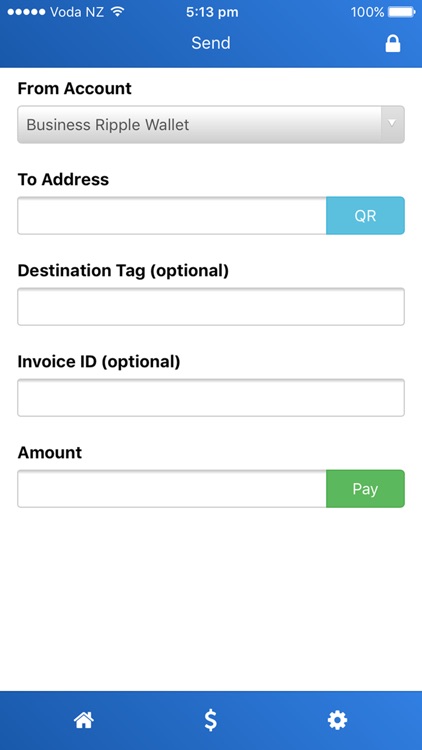Tap the 100% battery percentage text

click(367, 12)
